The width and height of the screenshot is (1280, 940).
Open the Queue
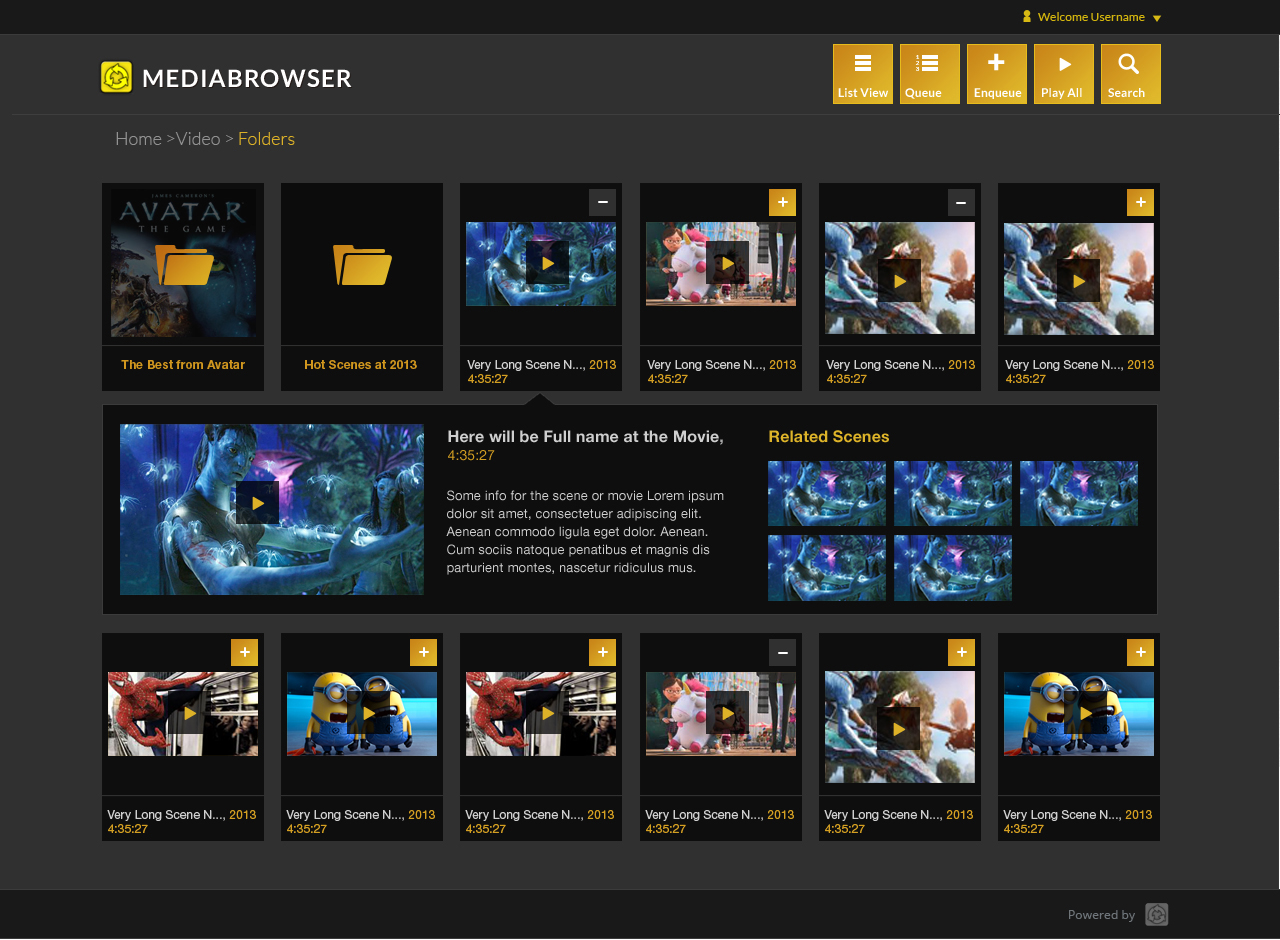tap(929, 74)
